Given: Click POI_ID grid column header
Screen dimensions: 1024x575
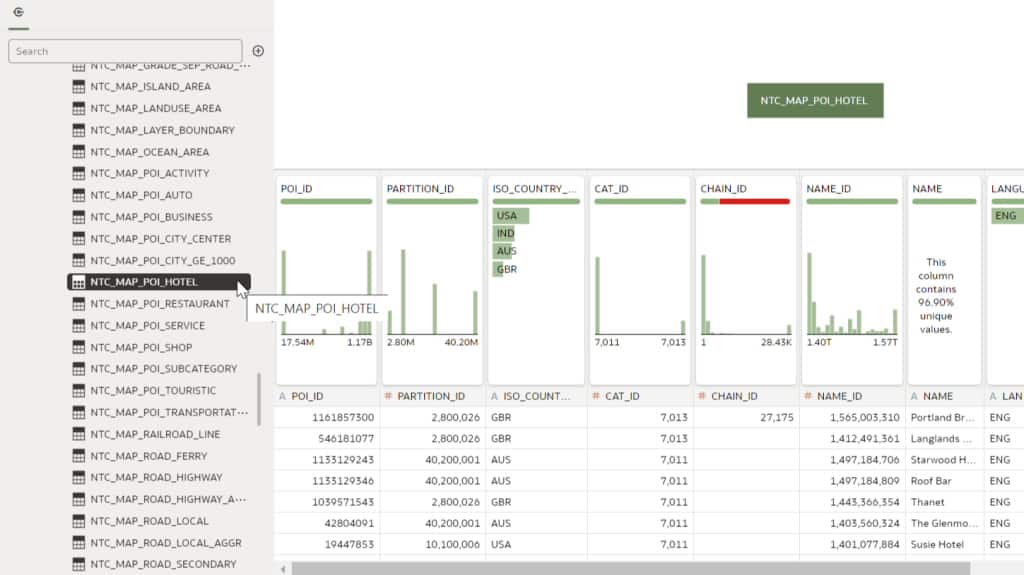Looking at the screenshot, I should click(327, 396).
